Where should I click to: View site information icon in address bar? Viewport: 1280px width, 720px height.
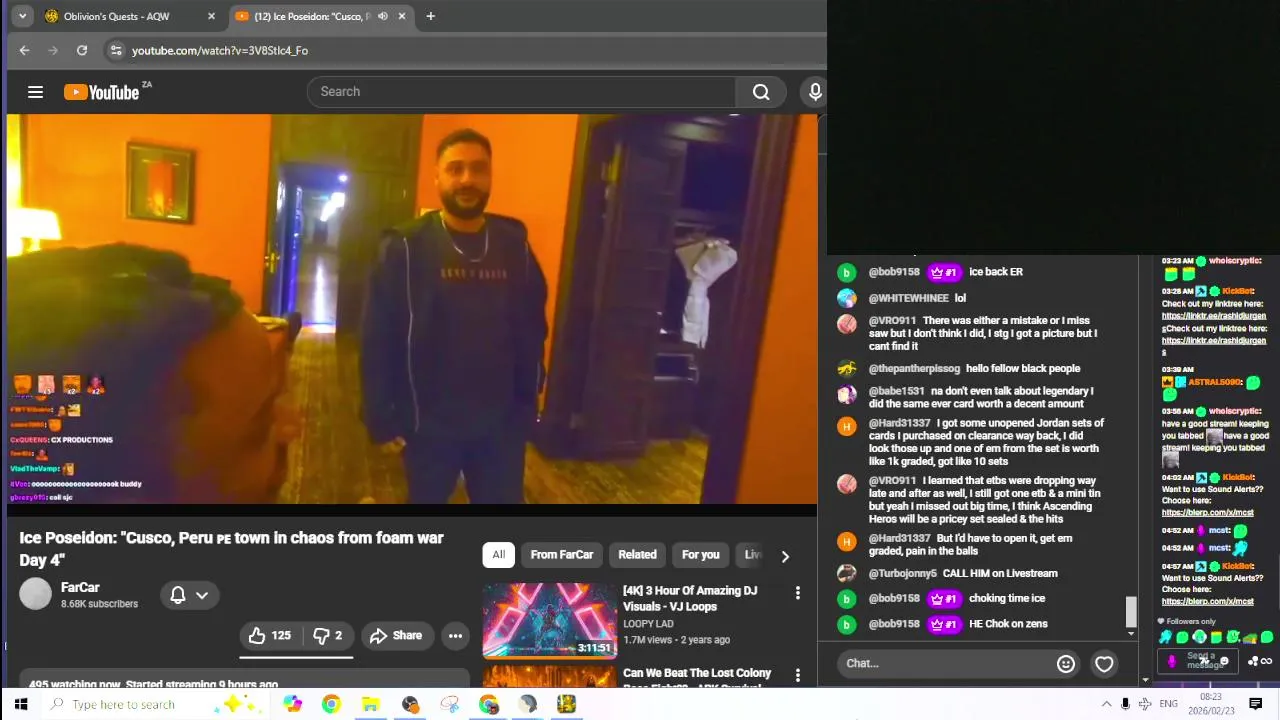pyautogui.click(x=116, y=50)
